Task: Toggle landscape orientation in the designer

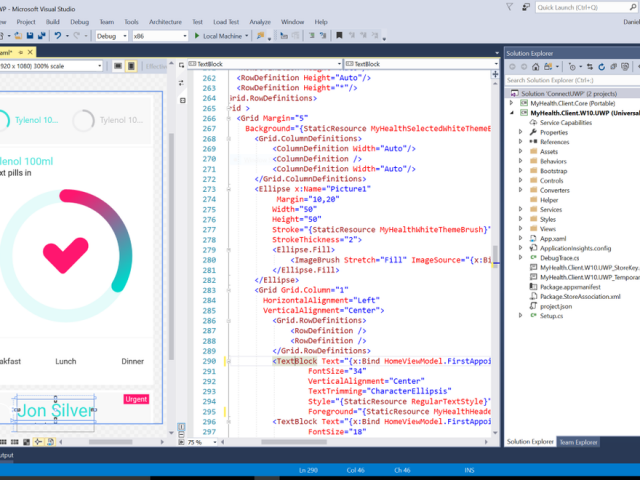Action: pyautogui.click(x=119, y=66)
